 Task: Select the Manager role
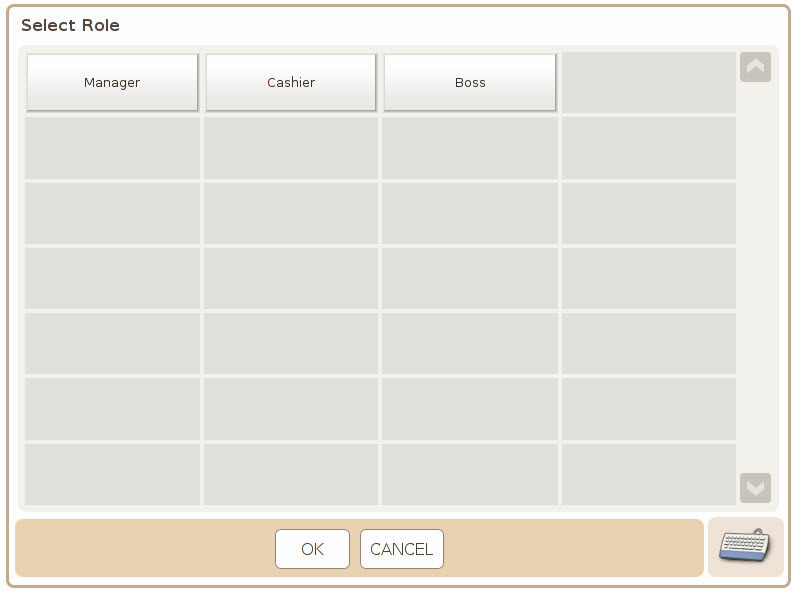(112, 82)
